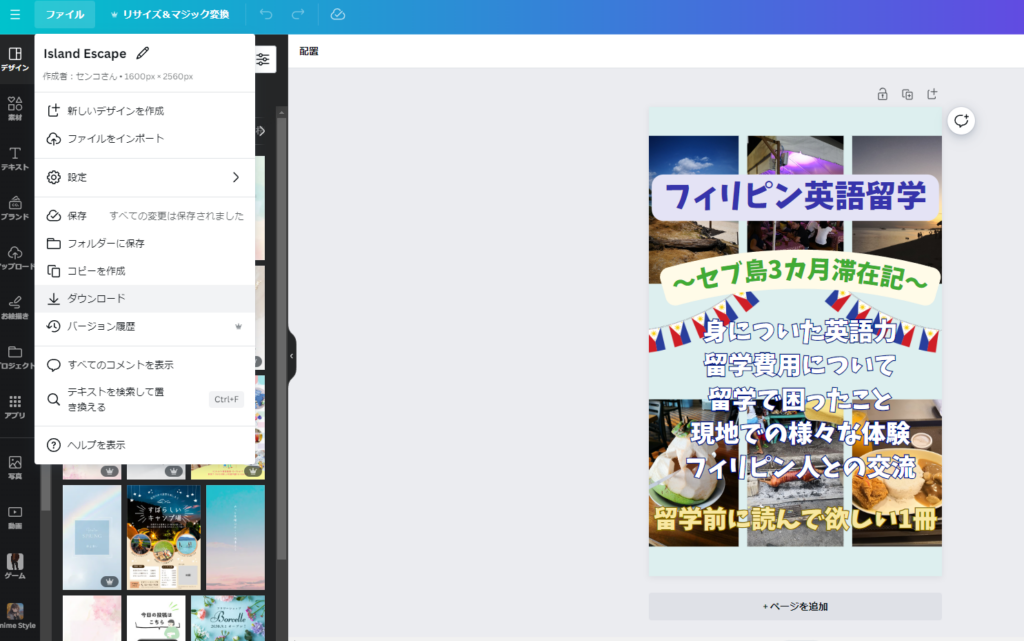Click the add page icon above canvas

pyautogui.click(x=932, y=94)
